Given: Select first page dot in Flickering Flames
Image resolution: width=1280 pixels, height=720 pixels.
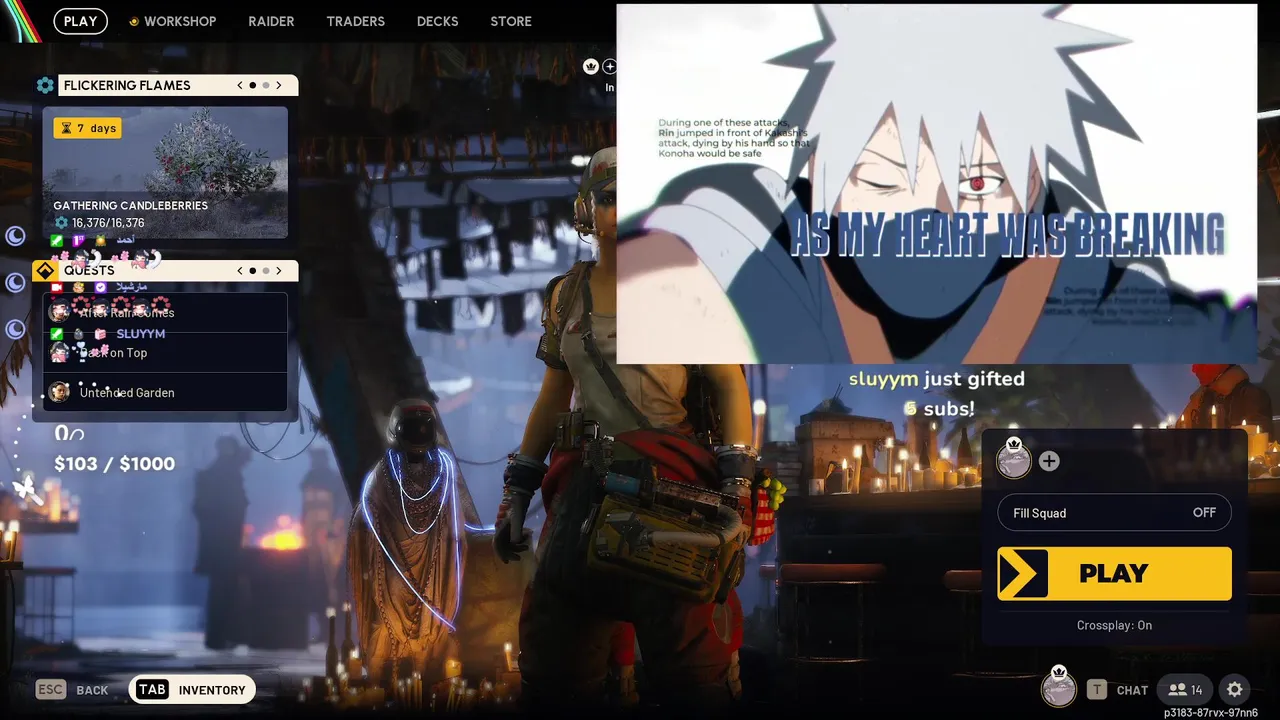Looking at the screenshot, I should (x=252, y=86).
